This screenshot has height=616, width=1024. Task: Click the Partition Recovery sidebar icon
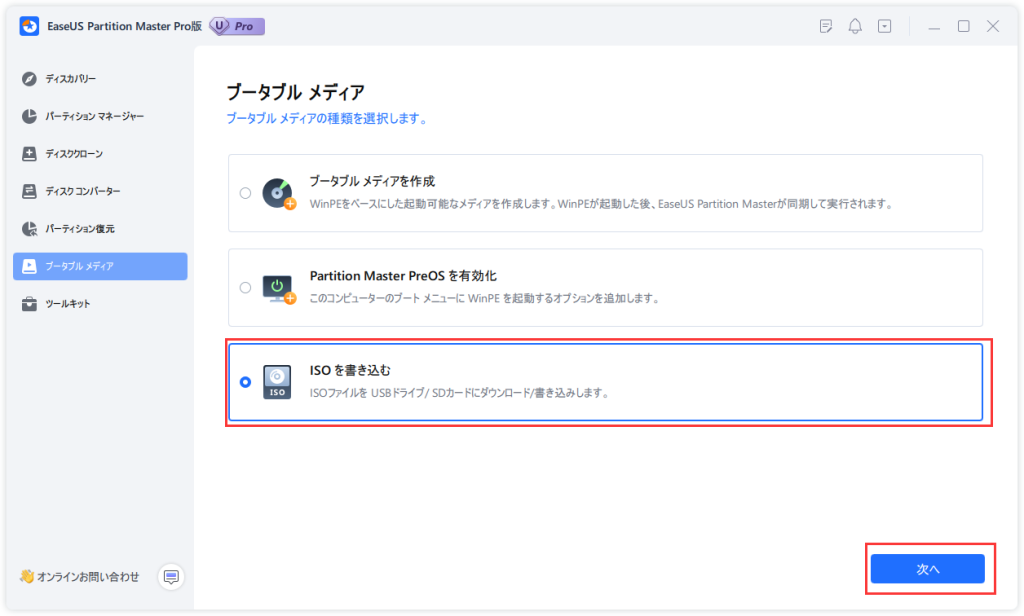pos(29,229)
